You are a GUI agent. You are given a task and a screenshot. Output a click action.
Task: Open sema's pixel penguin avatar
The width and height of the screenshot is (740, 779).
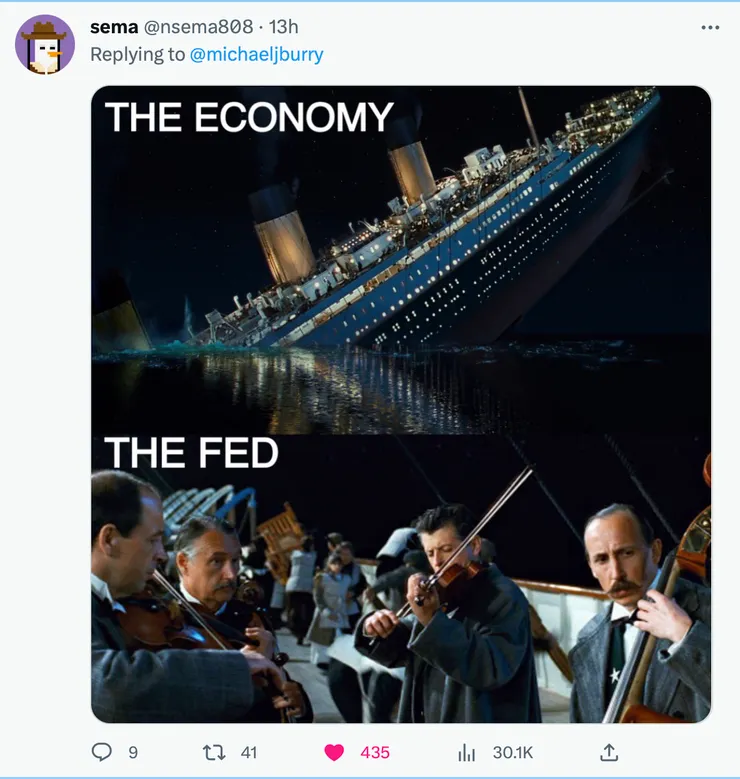pyautogui.click(x=45, y=45)
